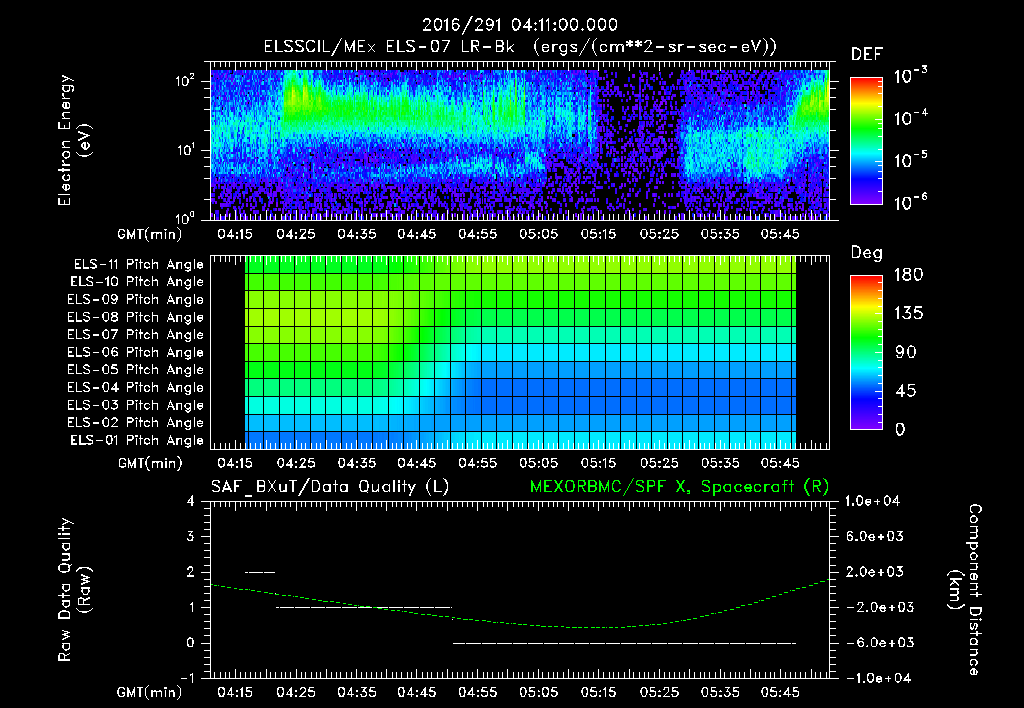Click the ELS-11 Pitch Angle row label
Viewport: 1024px width, 708px height.
pos(138,265)
